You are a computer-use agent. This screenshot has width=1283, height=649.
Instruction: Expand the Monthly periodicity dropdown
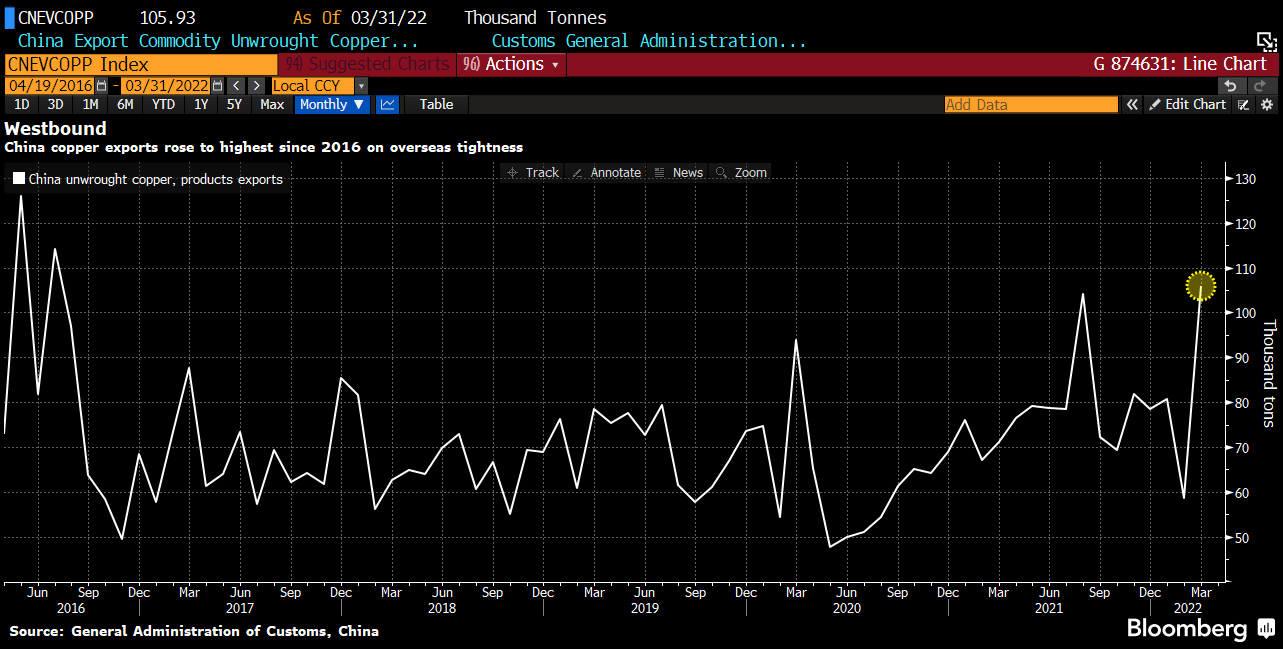pos(332,105)
